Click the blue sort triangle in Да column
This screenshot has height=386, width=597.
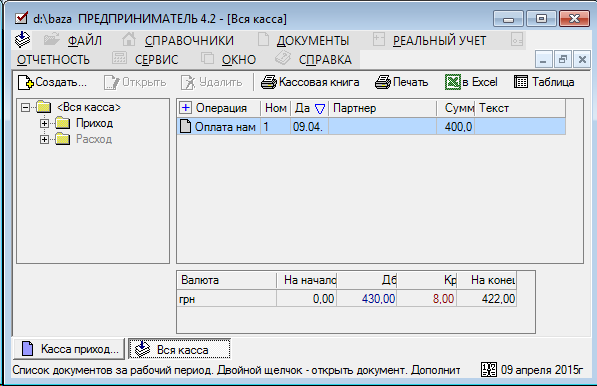pos(320,109)
